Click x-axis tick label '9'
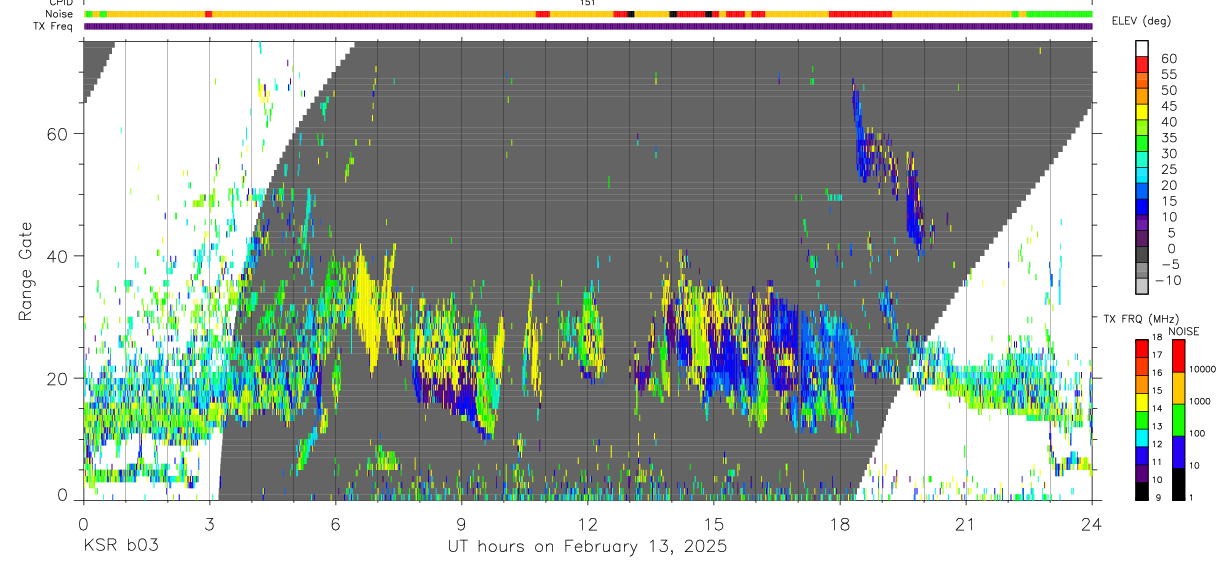 461,524
